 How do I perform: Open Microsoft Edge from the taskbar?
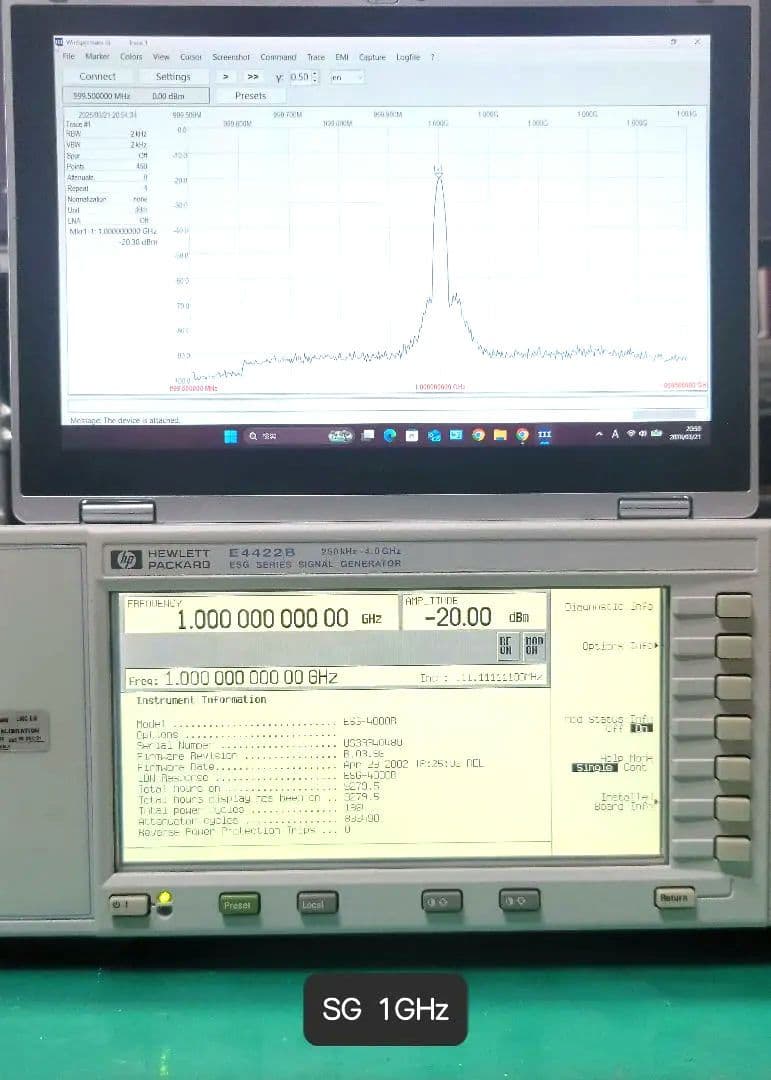coord(390,435)
